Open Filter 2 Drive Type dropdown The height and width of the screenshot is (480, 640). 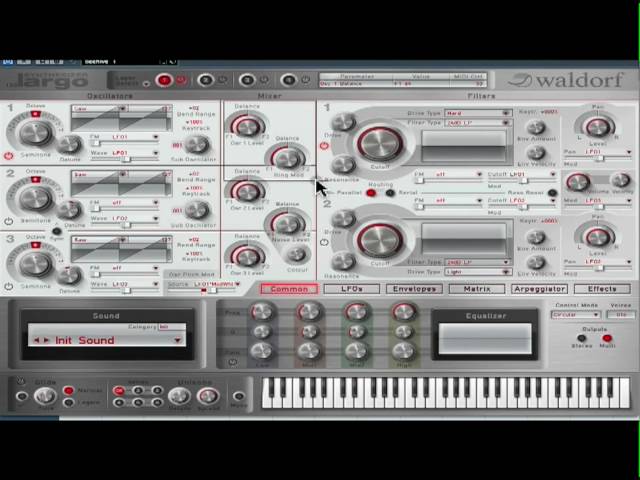point(478,272)
